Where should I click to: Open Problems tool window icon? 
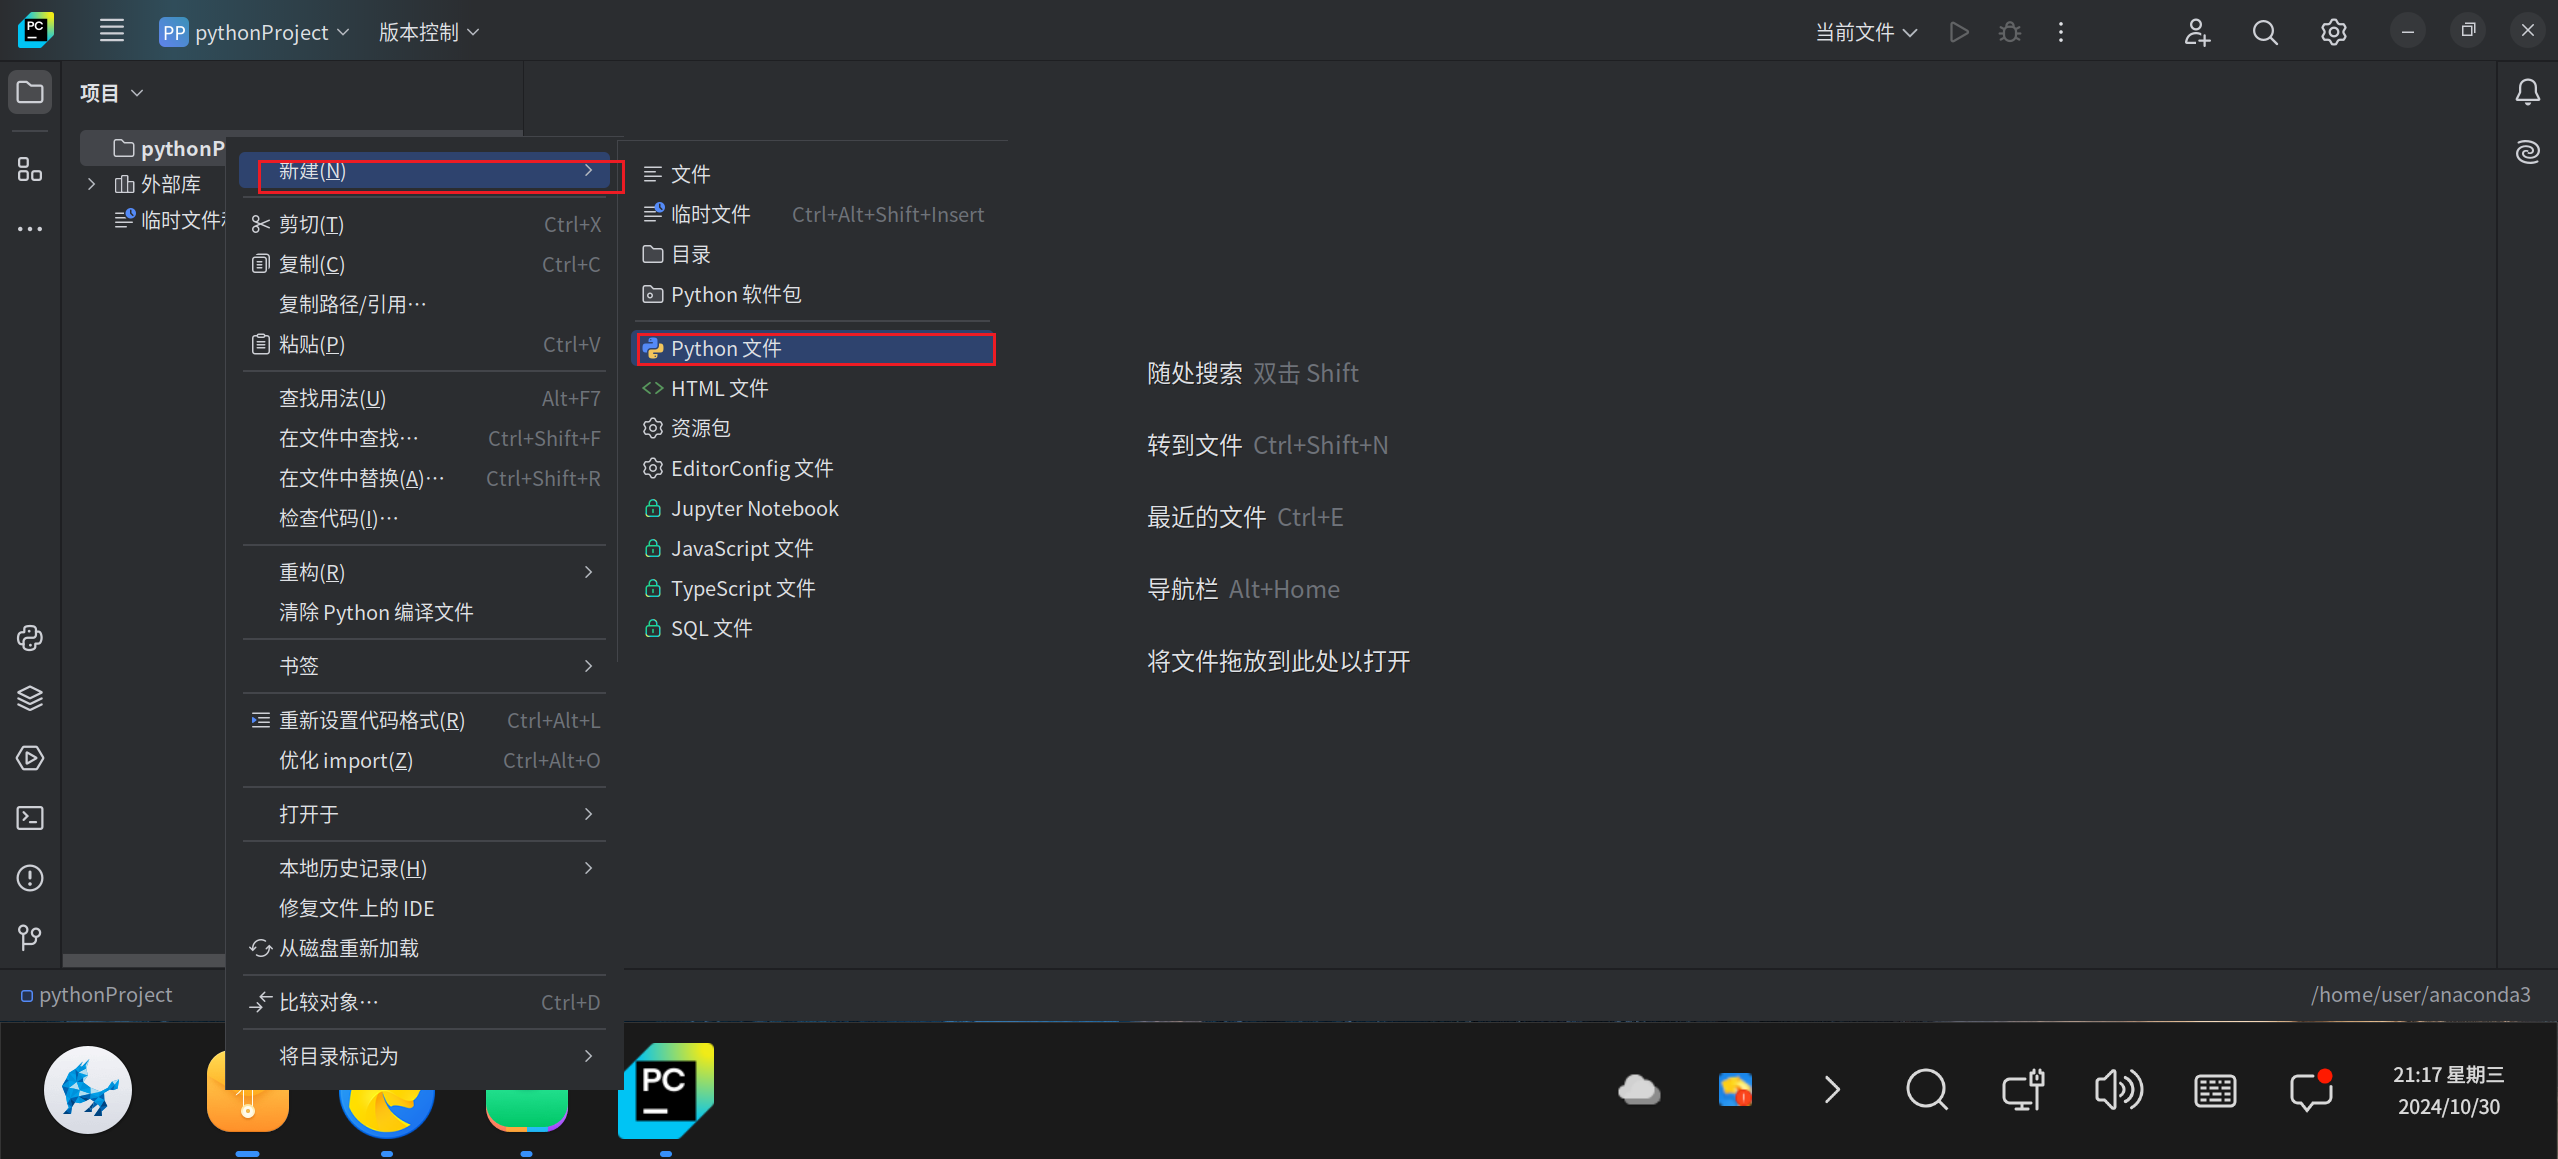tap(30, 878)
